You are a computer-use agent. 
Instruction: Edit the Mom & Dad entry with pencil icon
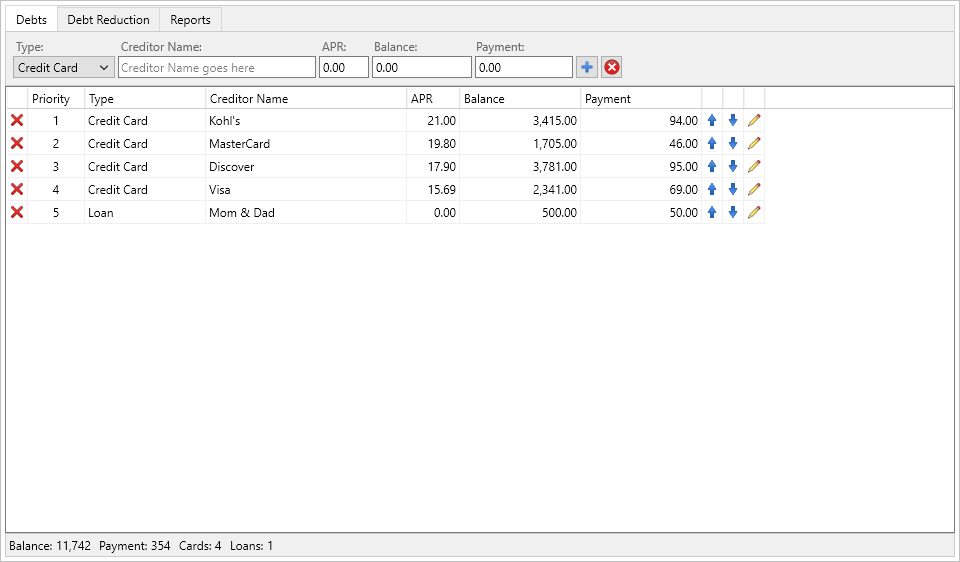754,212
